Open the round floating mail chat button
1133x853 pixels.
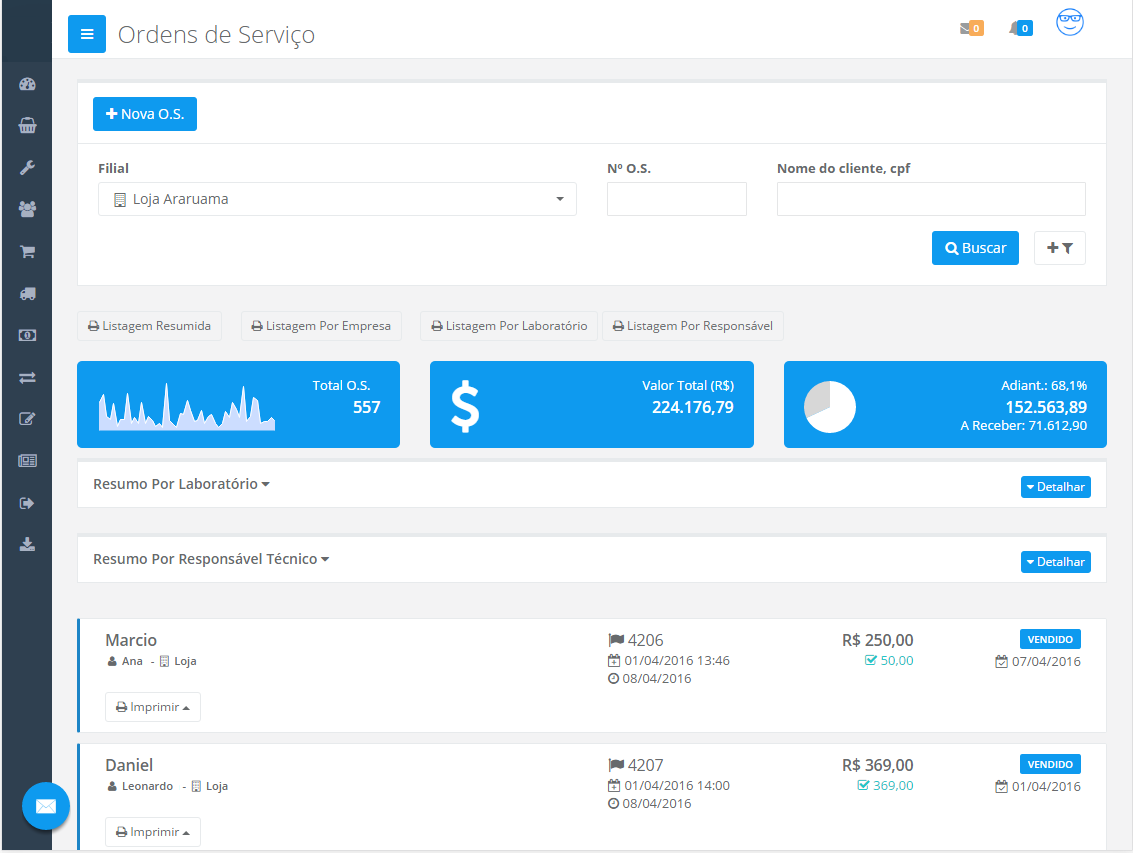point(46,806)
